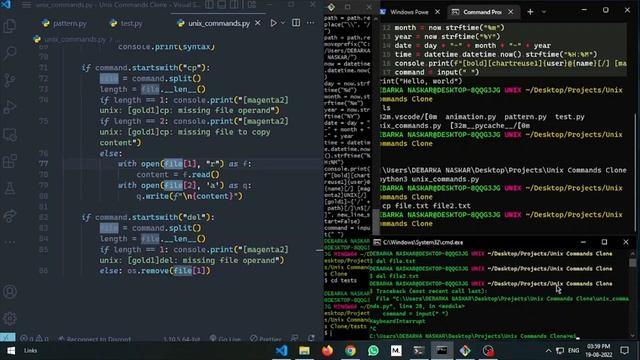640x360 pixels.
Task: Open Chrome from the taskbar
Action: pos(350,351)
